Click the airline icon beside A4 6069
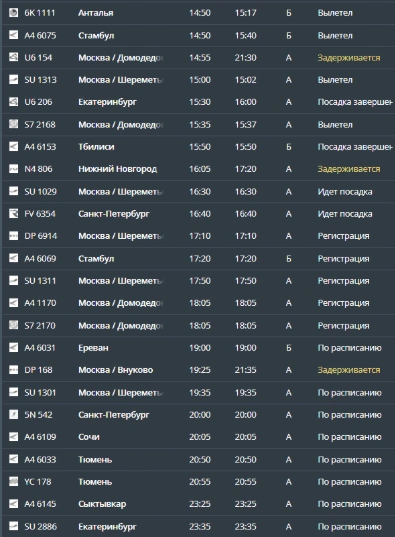 click(x=13, y=258)
